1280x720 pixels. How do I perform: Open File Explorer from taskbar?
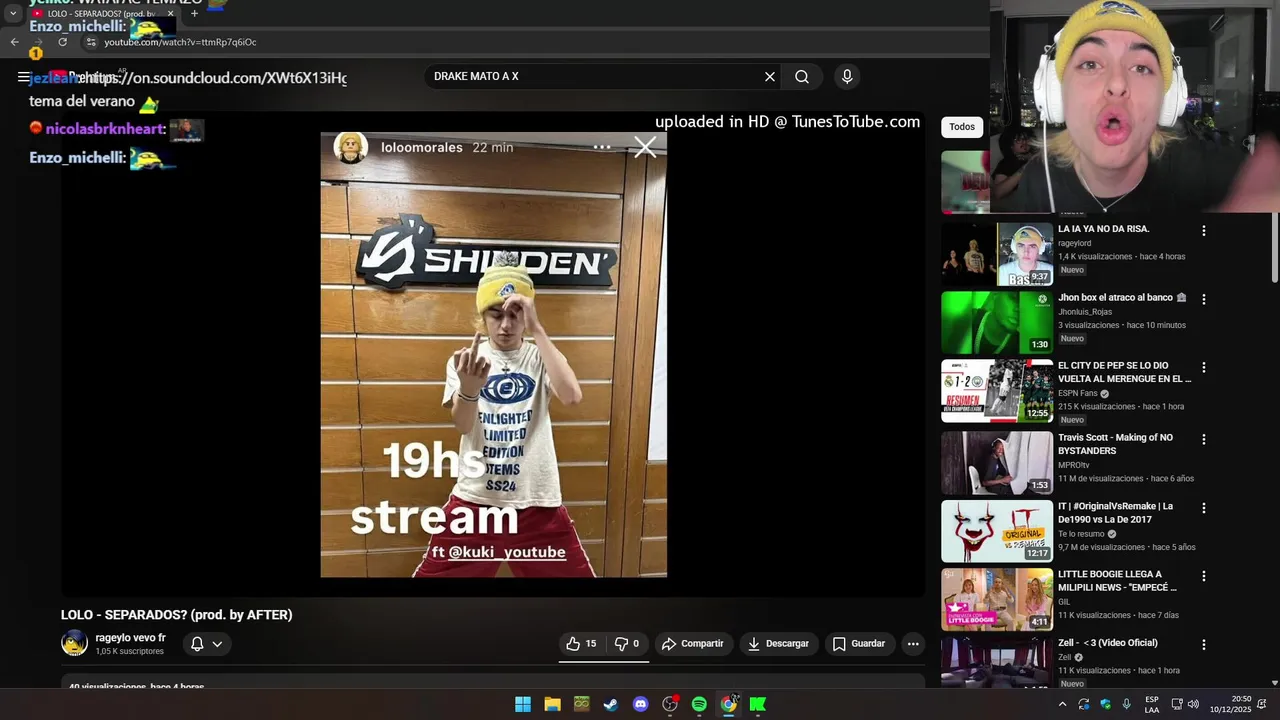[x=552, y=704]
